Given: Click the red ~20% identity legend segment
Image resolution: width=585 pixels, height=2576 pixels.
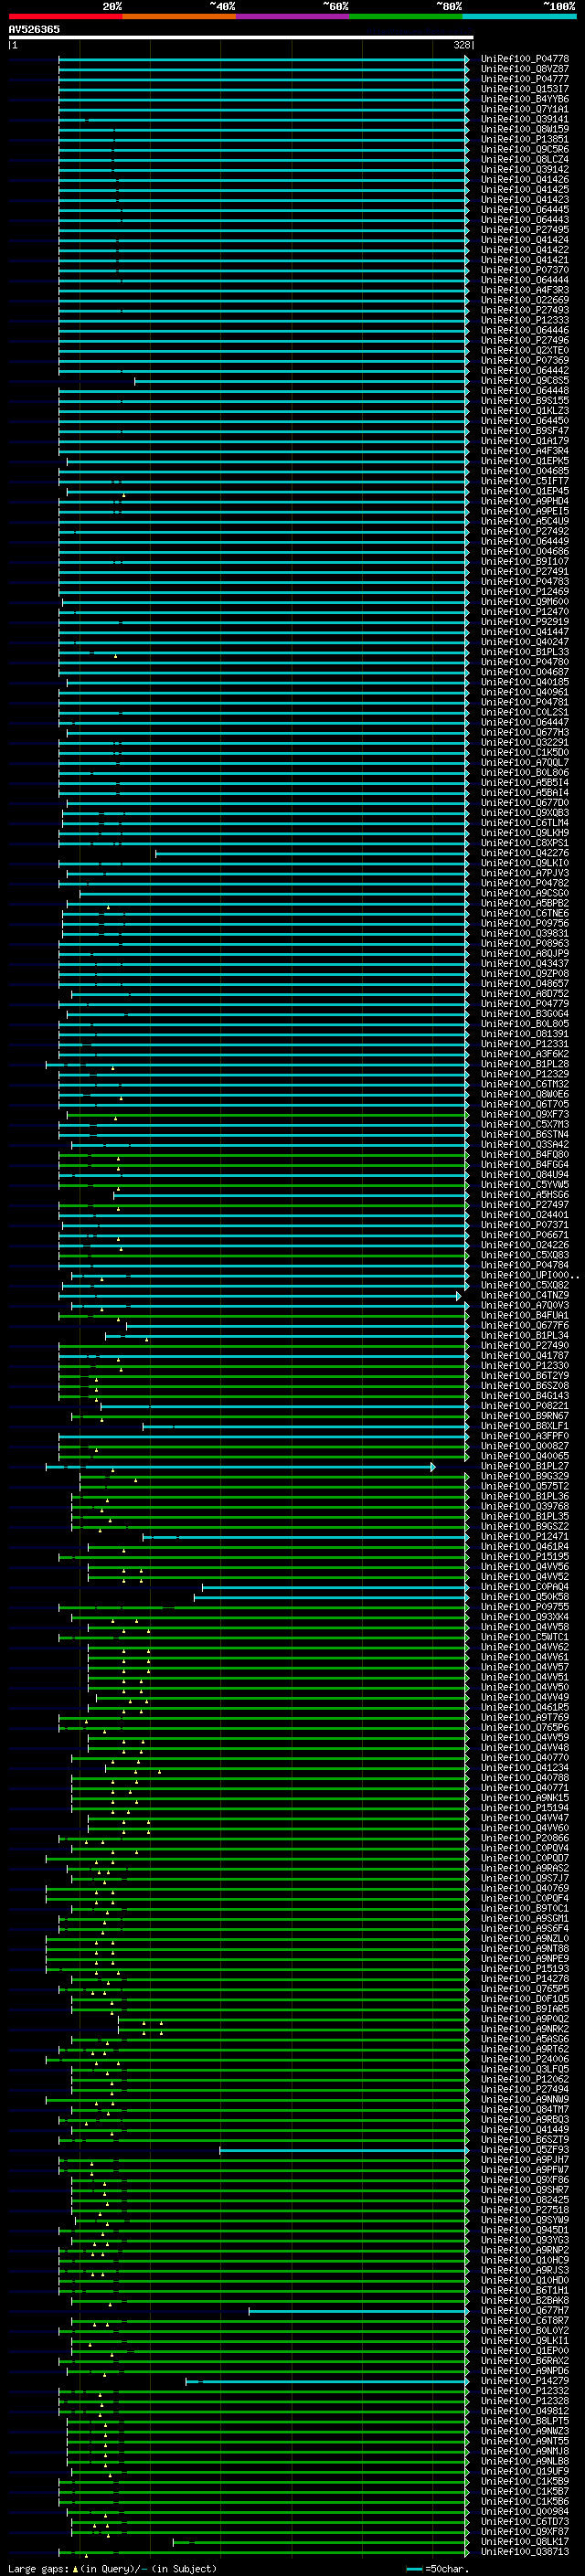Looking at the screenshot, I should [x=65, y=16].
